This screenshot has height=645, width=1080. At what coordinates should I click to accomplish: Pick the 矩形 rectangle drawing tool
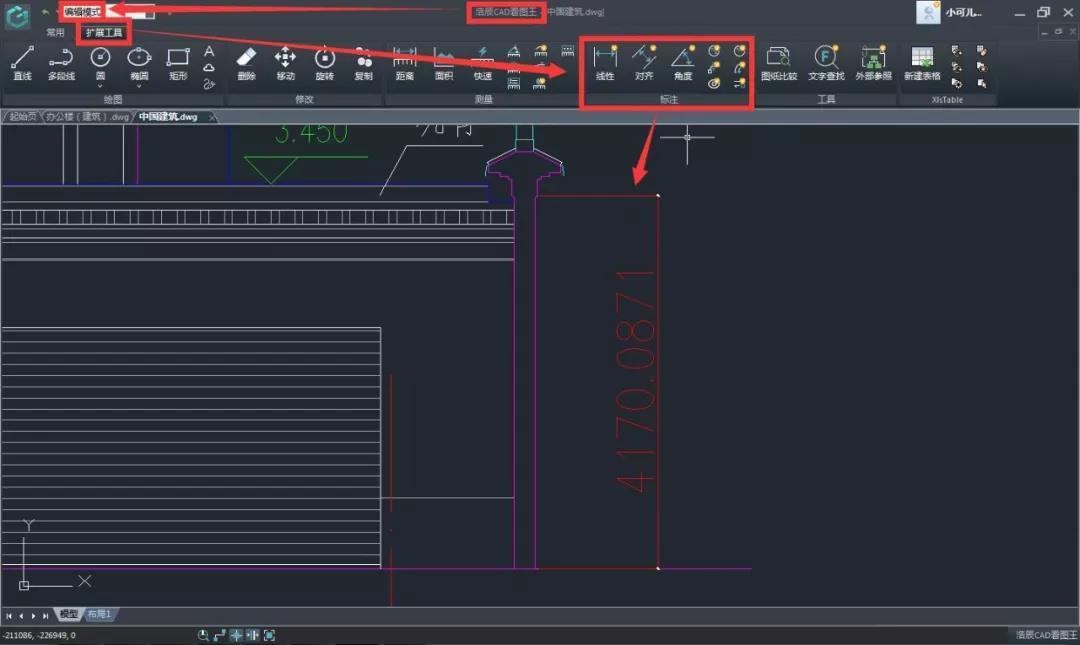coord(177,60)
